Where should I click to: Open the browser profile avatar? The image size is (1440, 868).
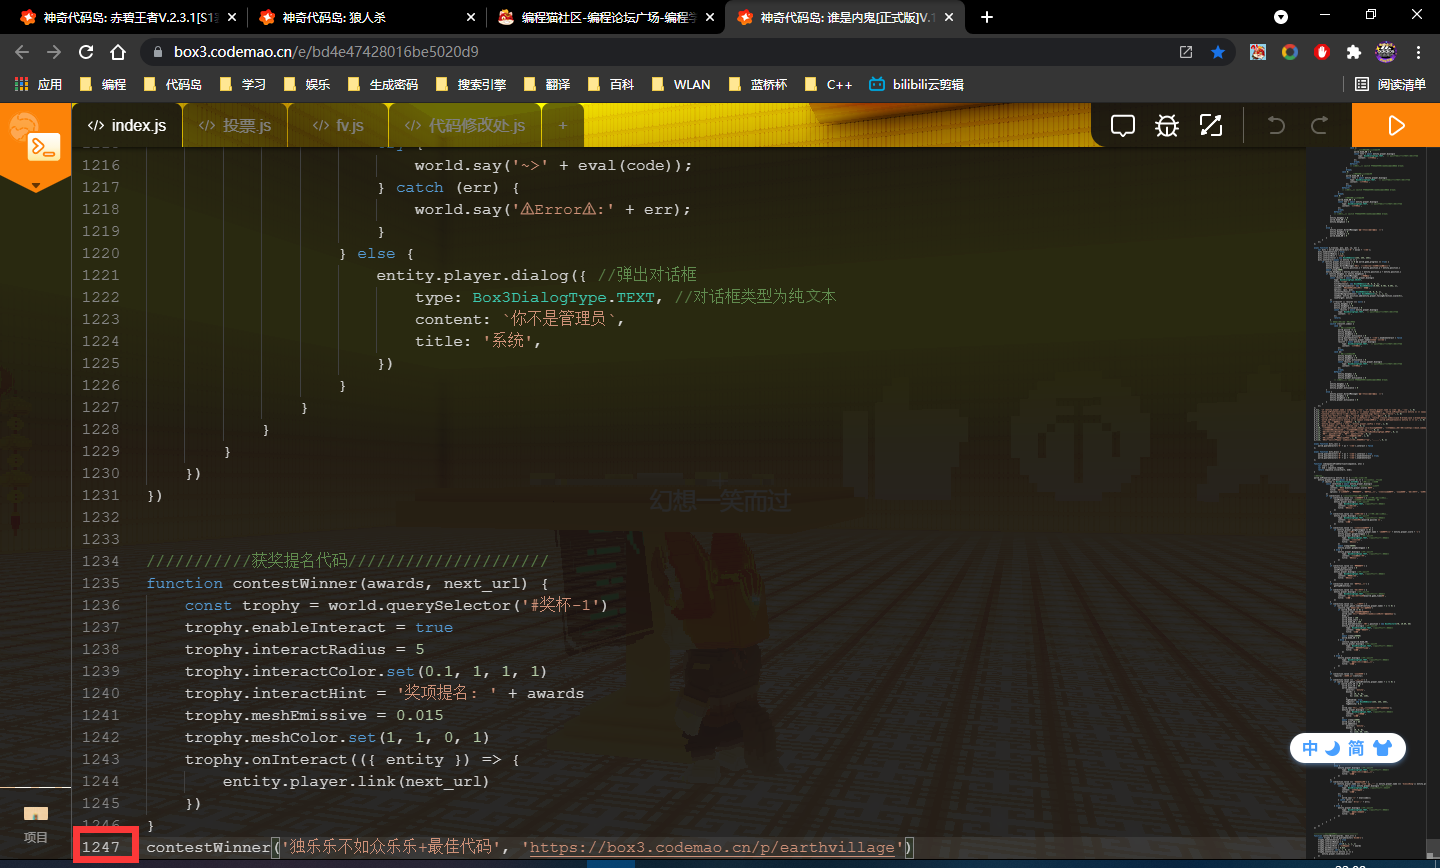(x=1386, y=52)
